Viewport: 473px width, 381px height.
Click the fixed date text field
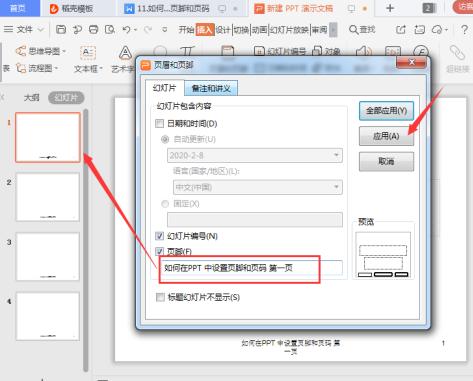pos(255,220)
